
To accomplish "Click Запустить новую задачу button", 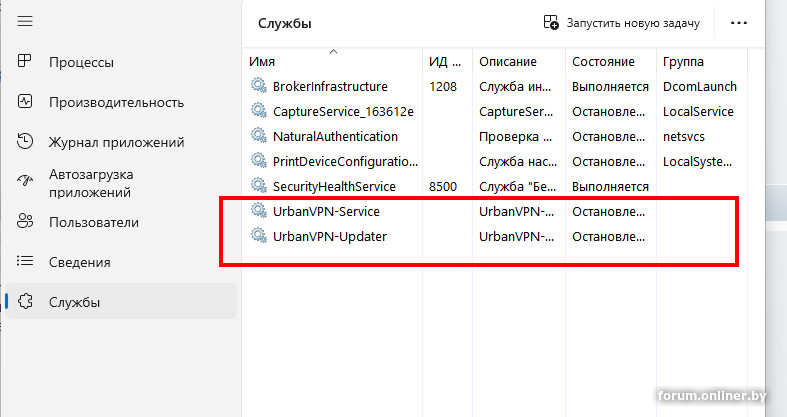I will click(621, 22).
